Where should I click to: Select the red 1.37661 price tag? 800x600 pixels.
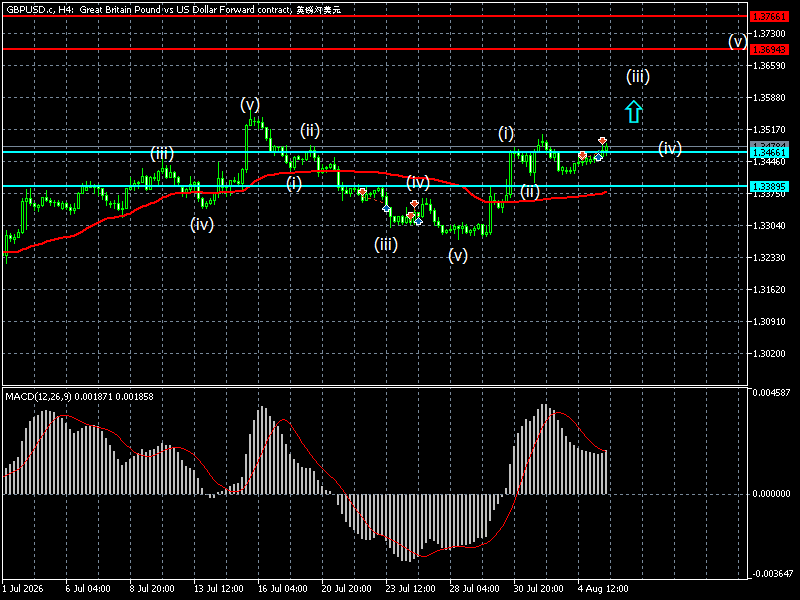pos(769,17)
